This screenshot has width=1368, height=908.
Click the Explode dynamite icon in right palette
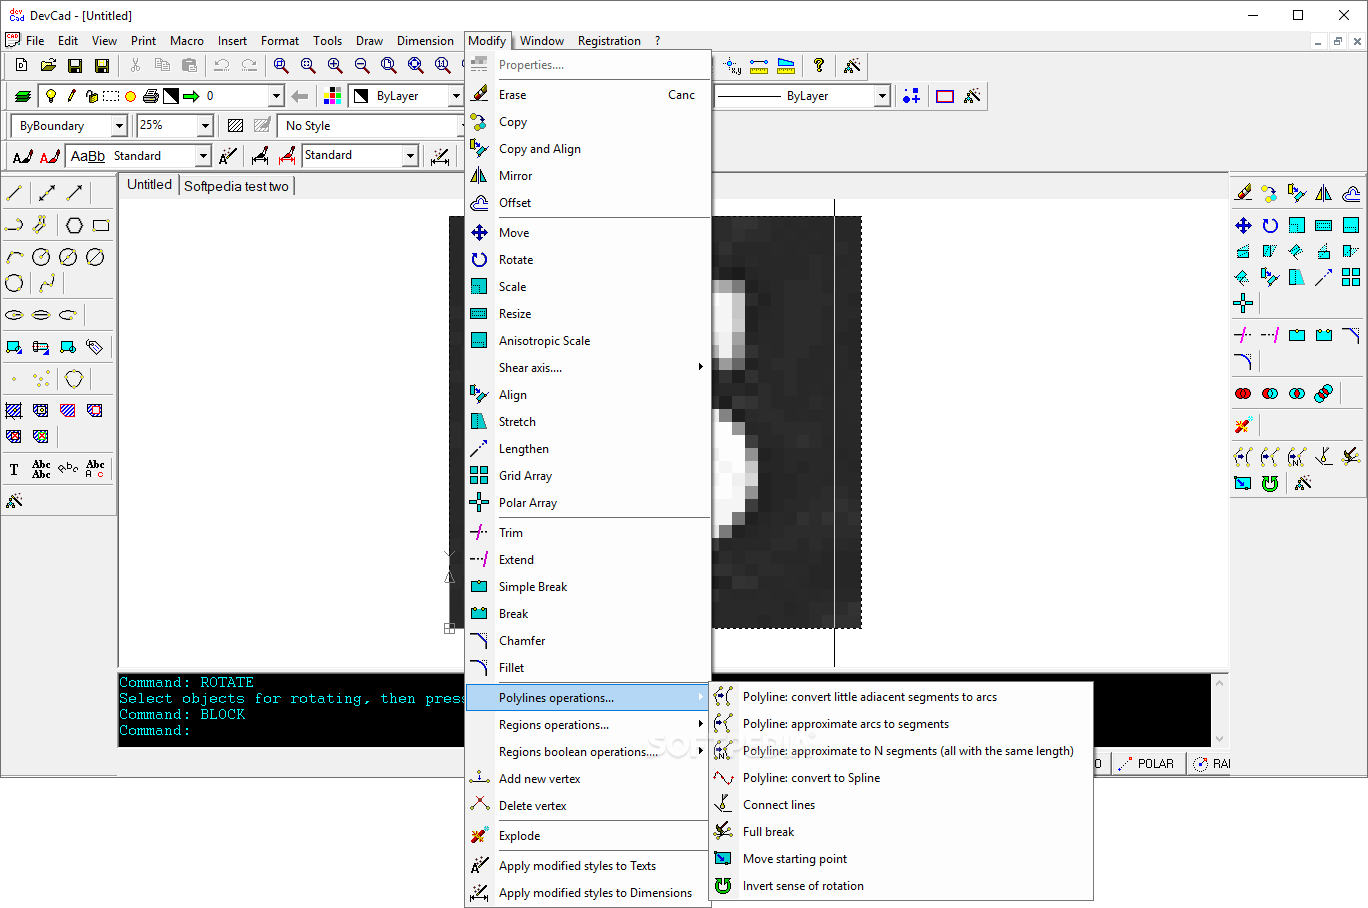[x=1243, y=425]
